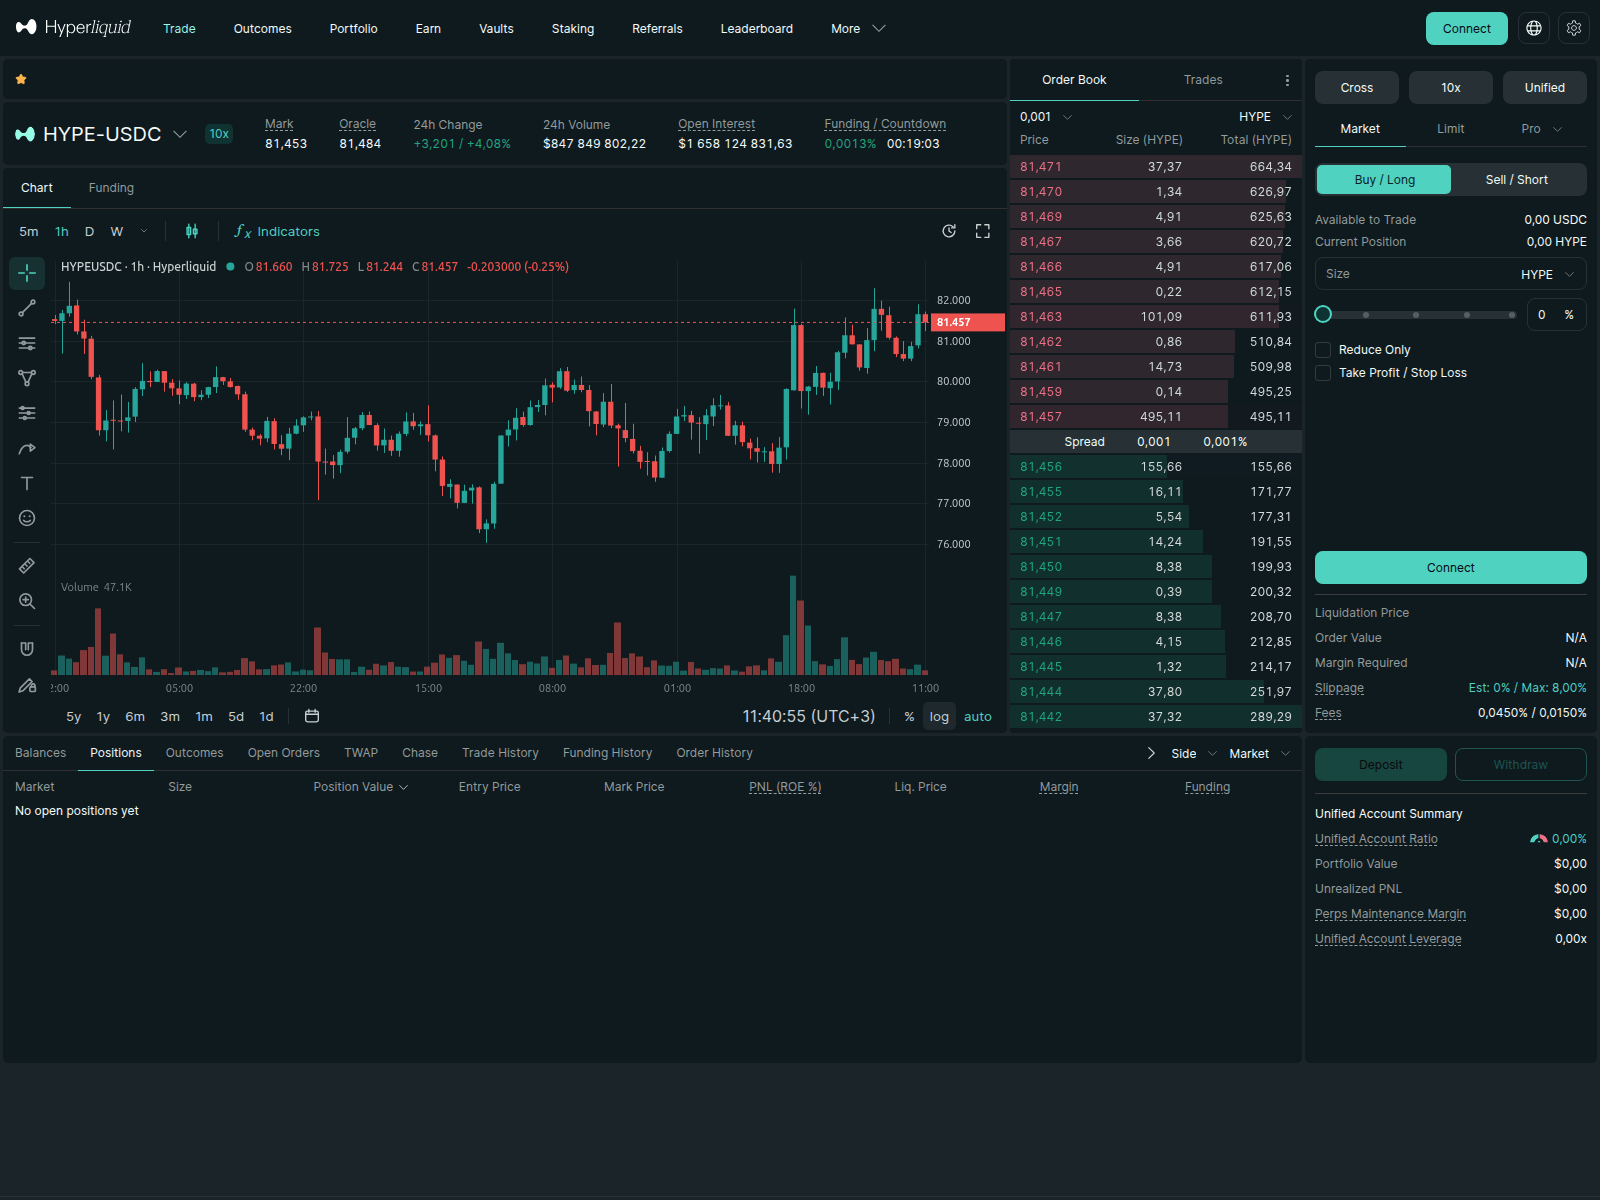The height and width of the screenshot is (1200, 1600).
Task: Select the ruler measure tool
Action: pos(27,566)
